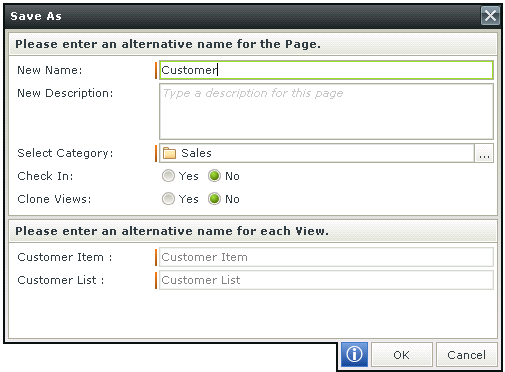Image resolution: width=505 pixels, height=372 pixels.
Task: Click the Customer List name field
Action: tap(326, 280)
